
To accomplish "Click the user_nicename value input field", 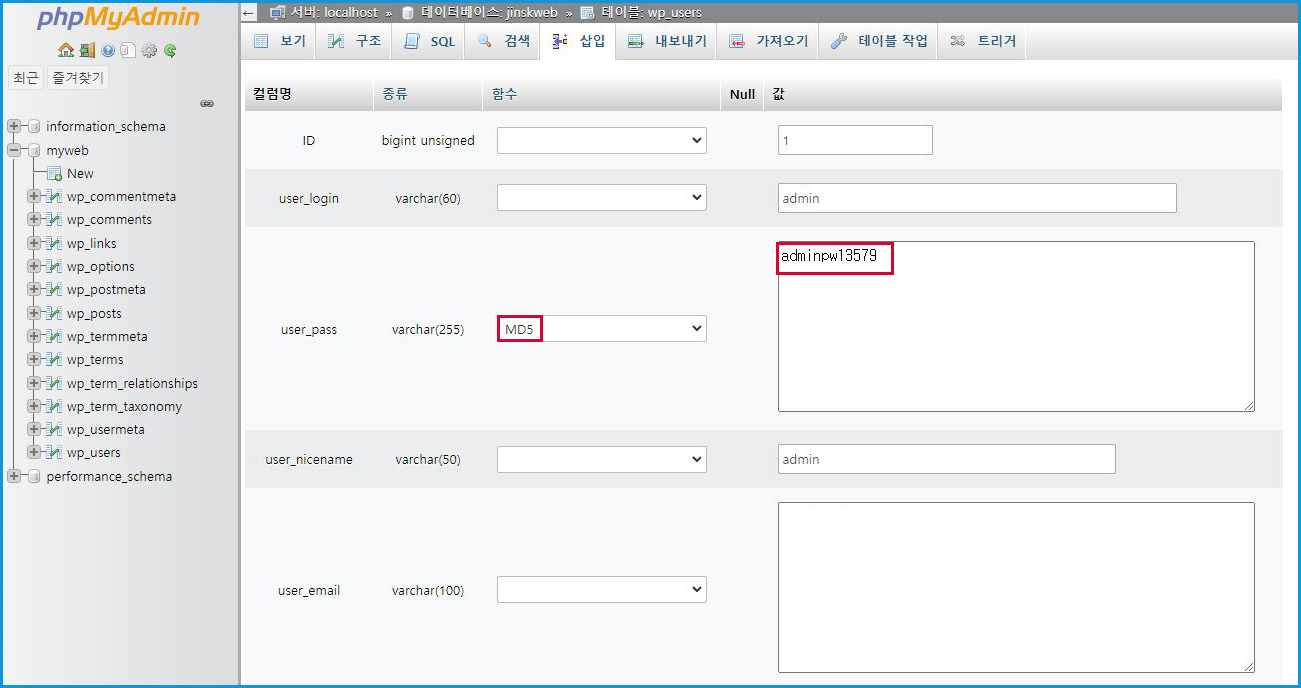I will click(x=946, y=459).
